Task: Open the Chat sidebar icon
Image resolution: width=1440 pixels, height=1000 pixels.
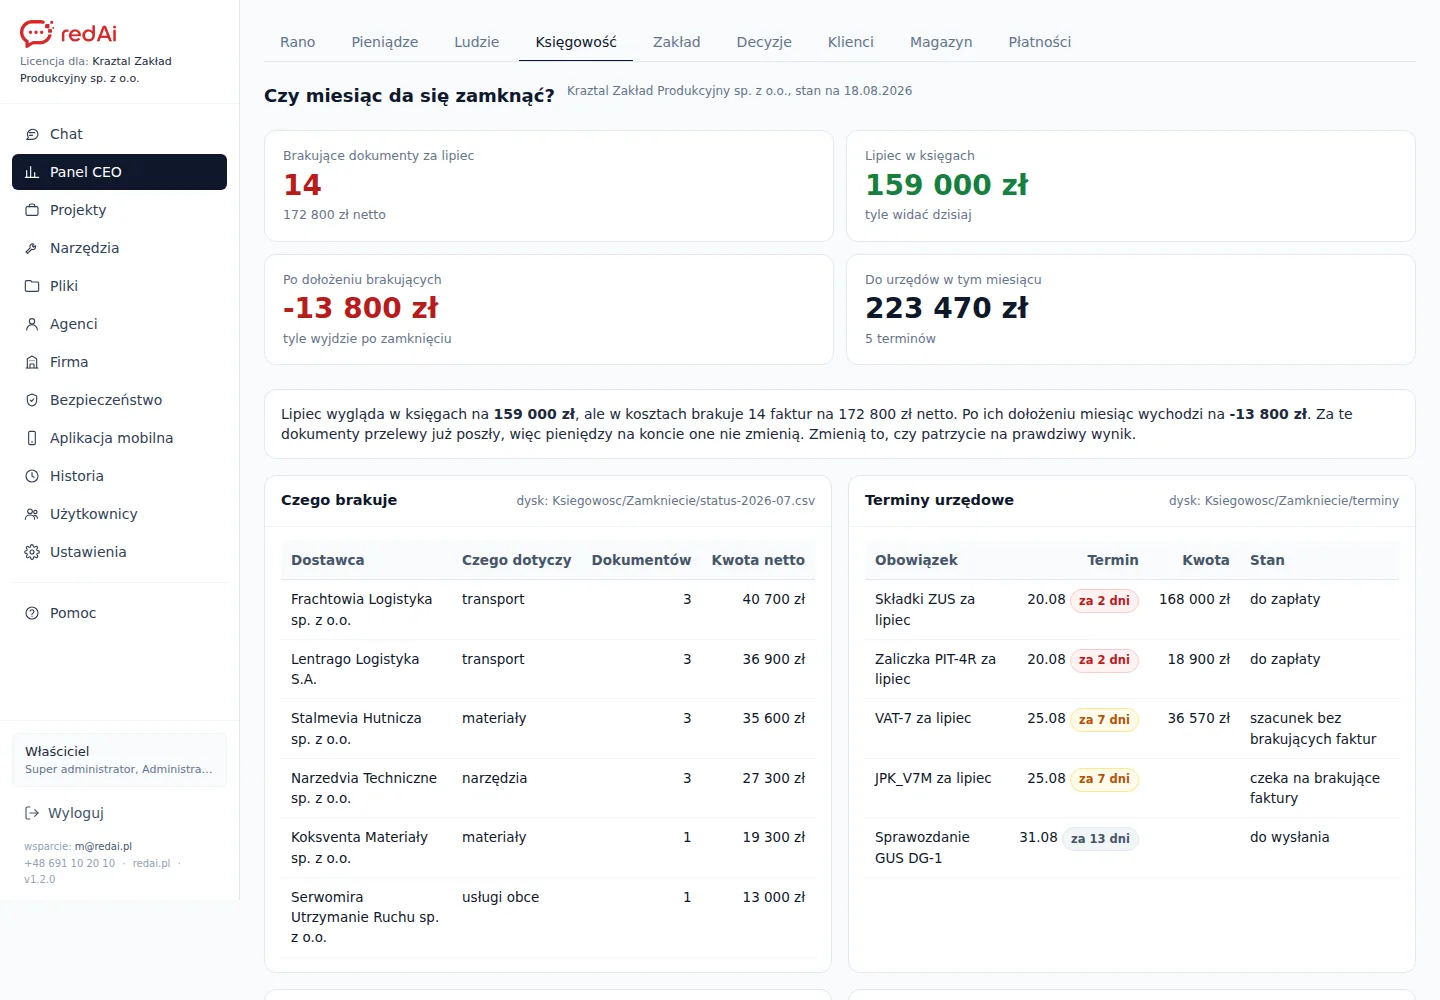Action: (x=32, y=134)
